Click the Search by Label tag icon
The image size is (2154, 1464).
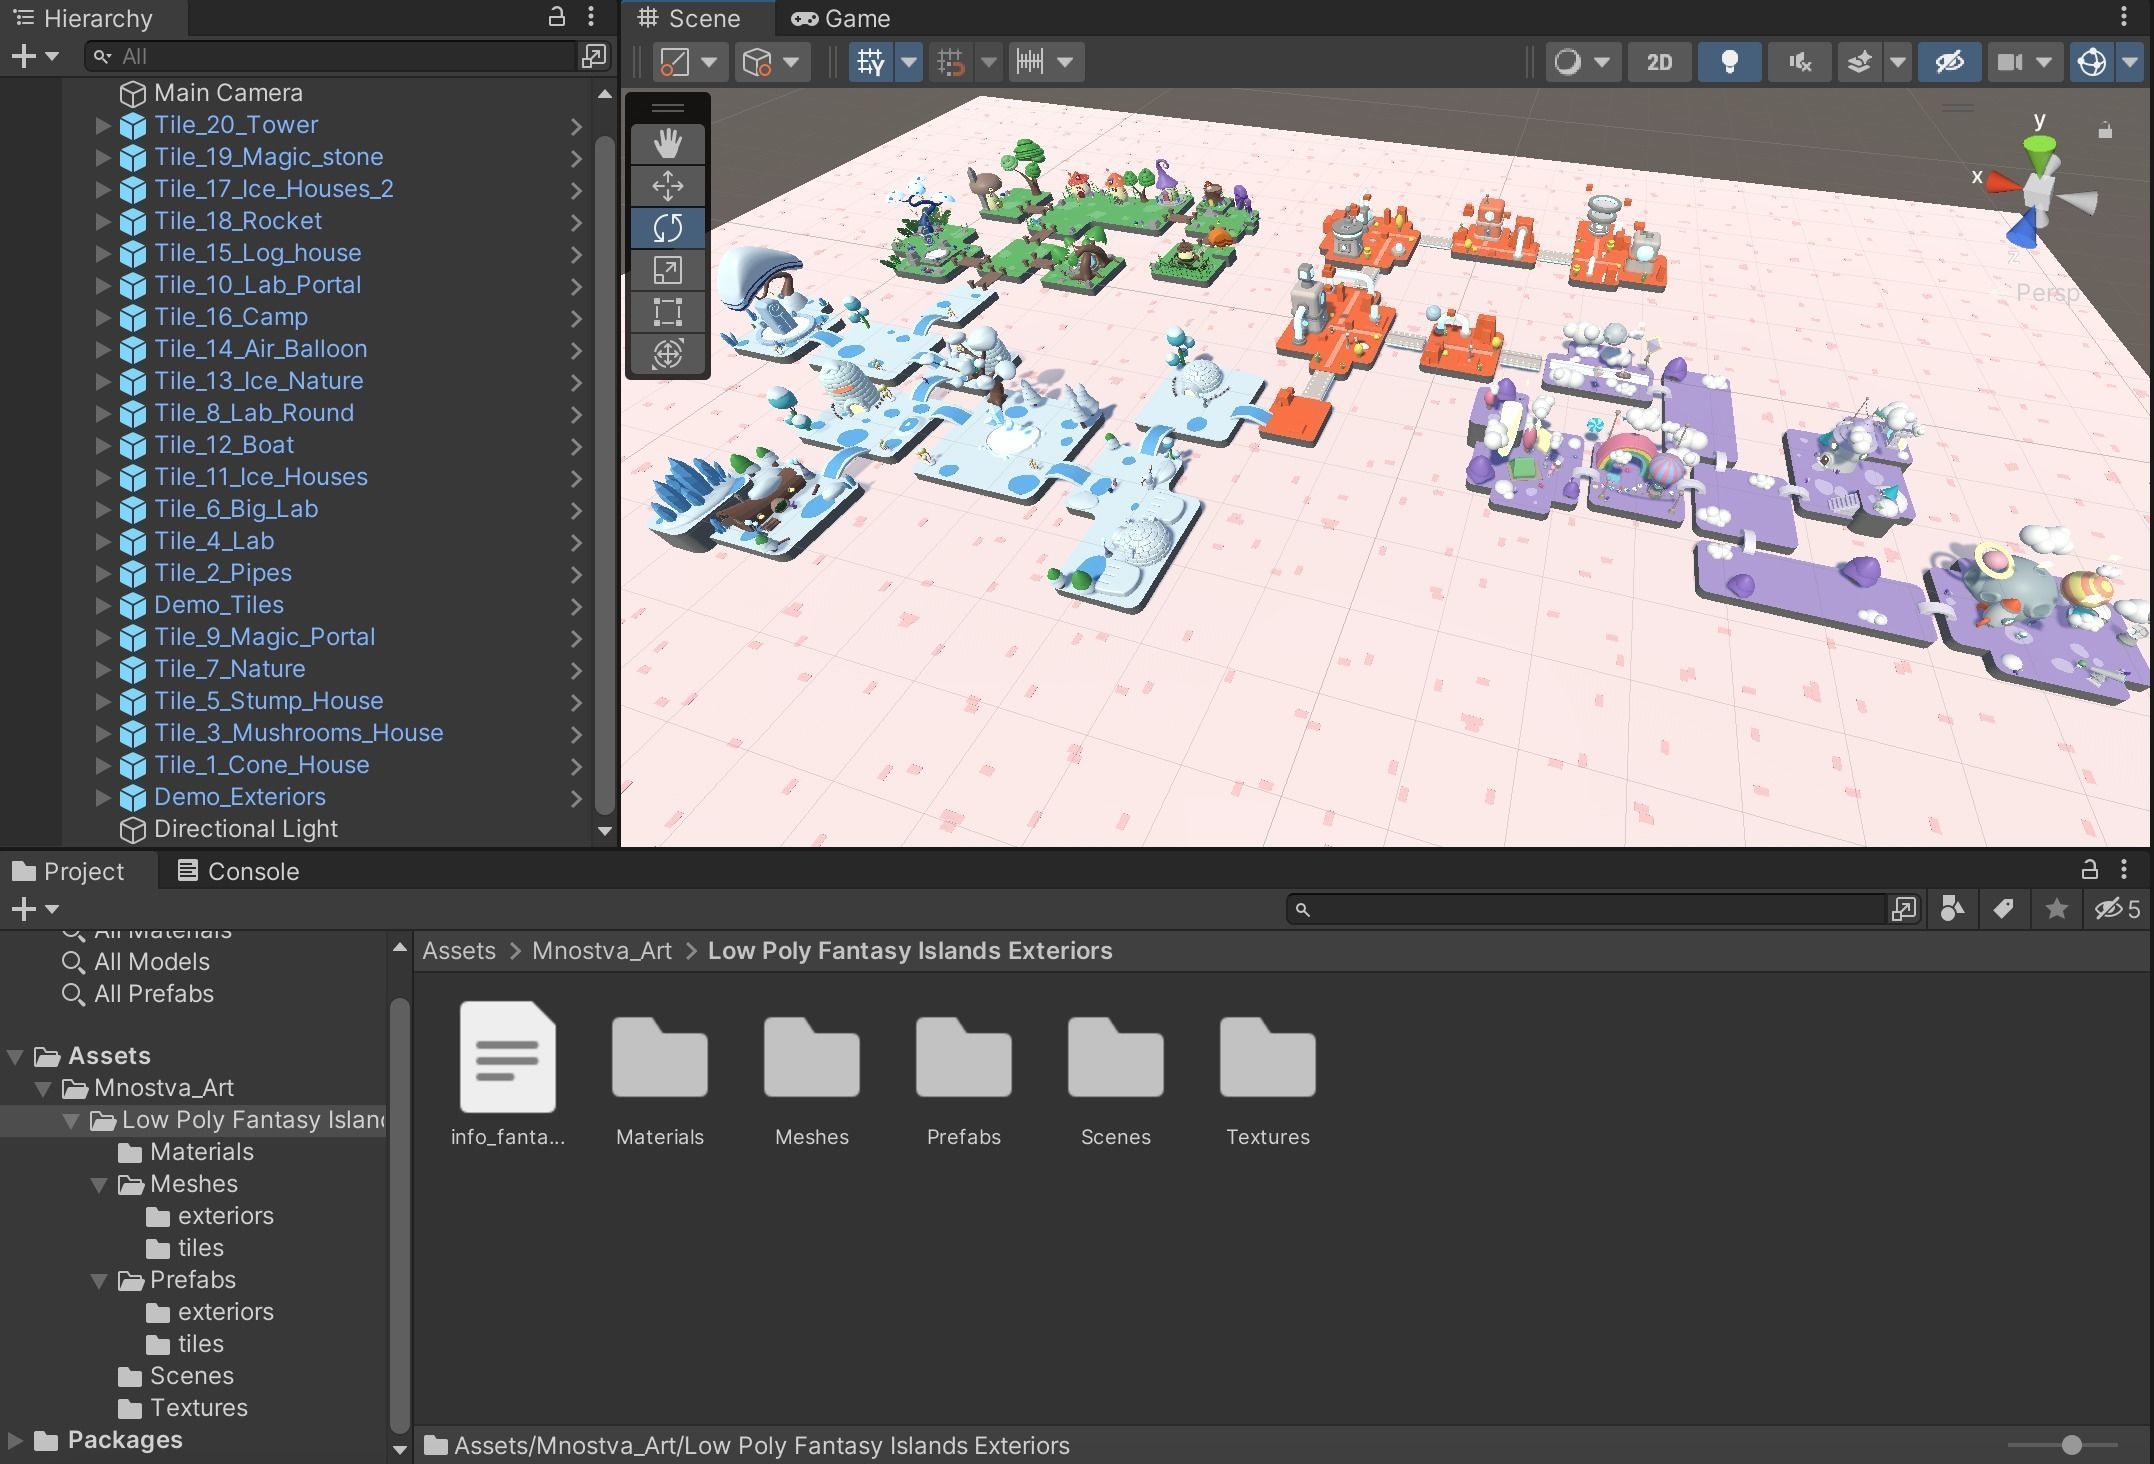click(2003, 909)
